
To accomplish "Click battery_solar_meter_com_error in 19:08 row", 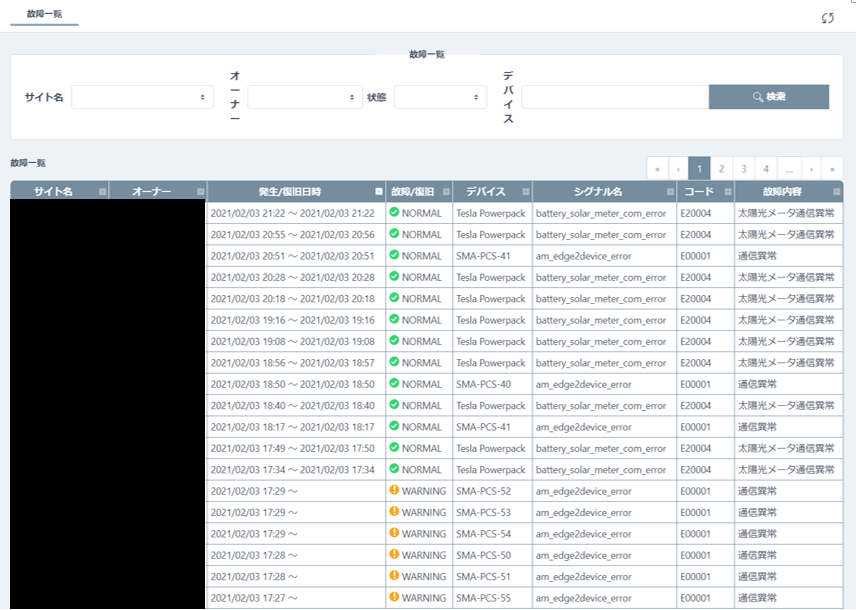I will (x=601, y=342).
